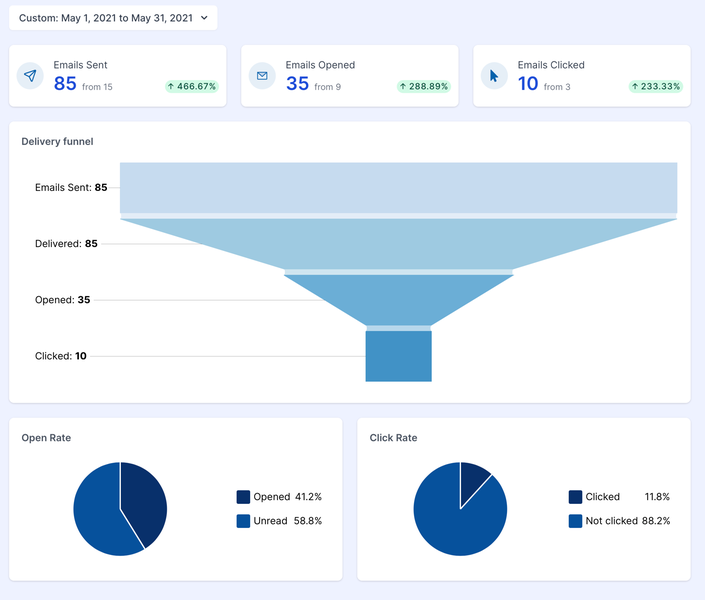Viewport: 705px width, 600px height.
Task: Click the chevron next to the date range
Action: pos(204,18)
